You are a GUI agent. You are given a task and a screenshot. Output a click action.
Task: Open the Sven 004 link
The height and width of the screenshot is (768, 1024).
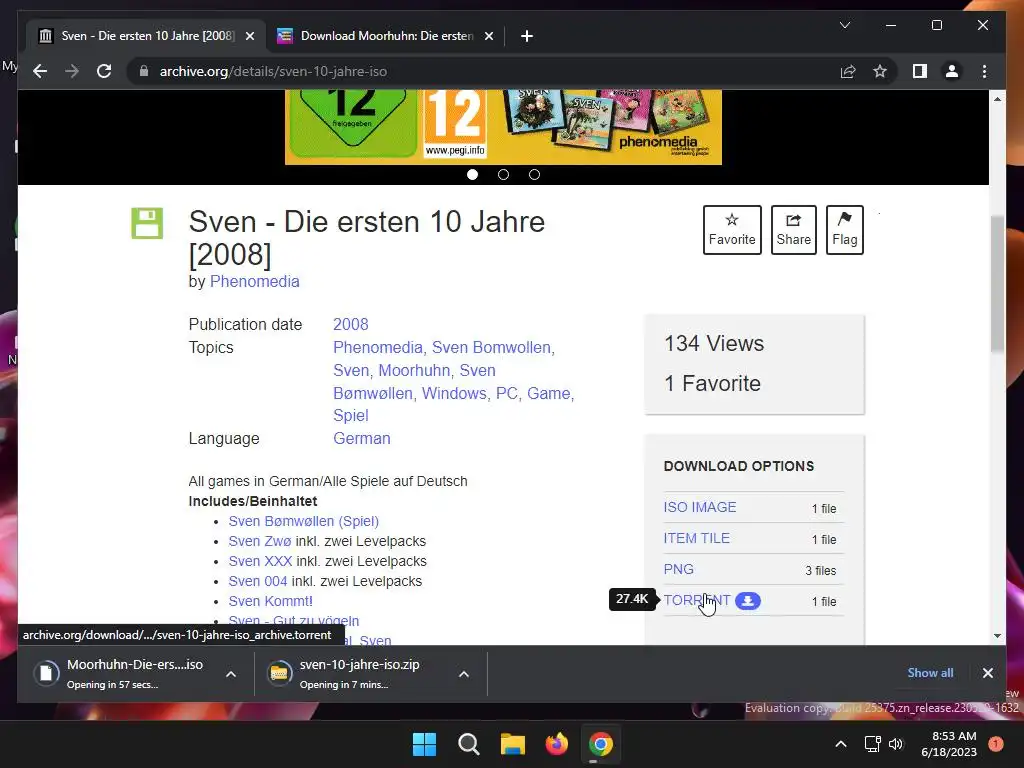coord(258,581)
